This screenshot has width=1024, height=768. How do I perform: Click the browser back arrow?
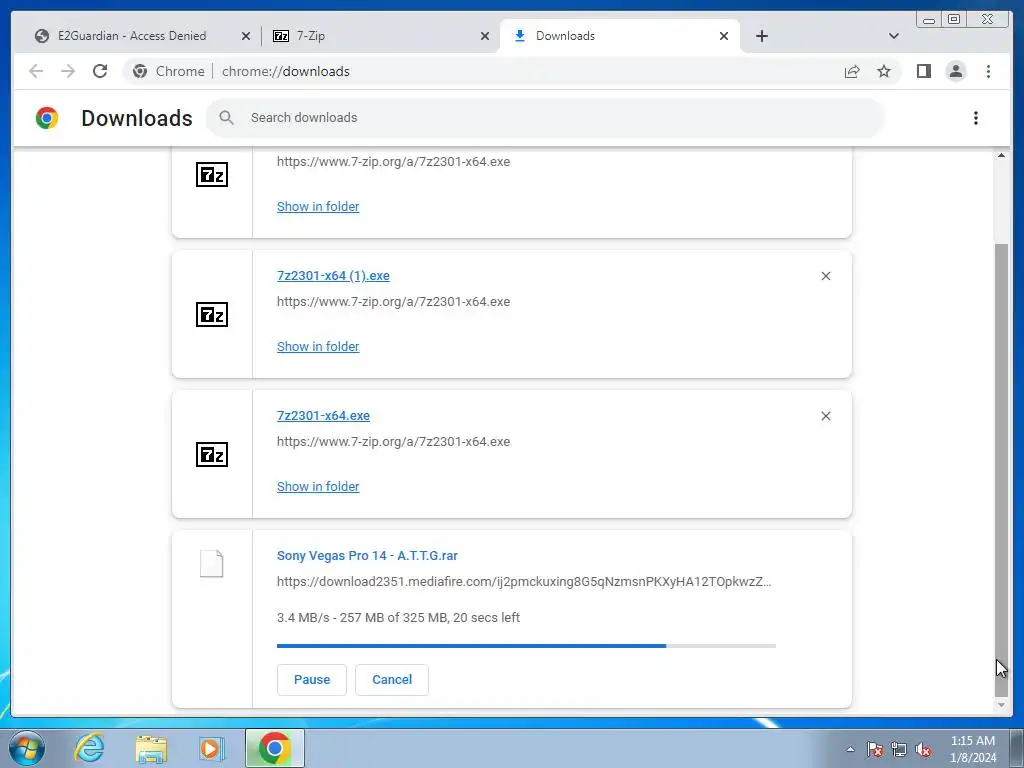click(36, 71)
